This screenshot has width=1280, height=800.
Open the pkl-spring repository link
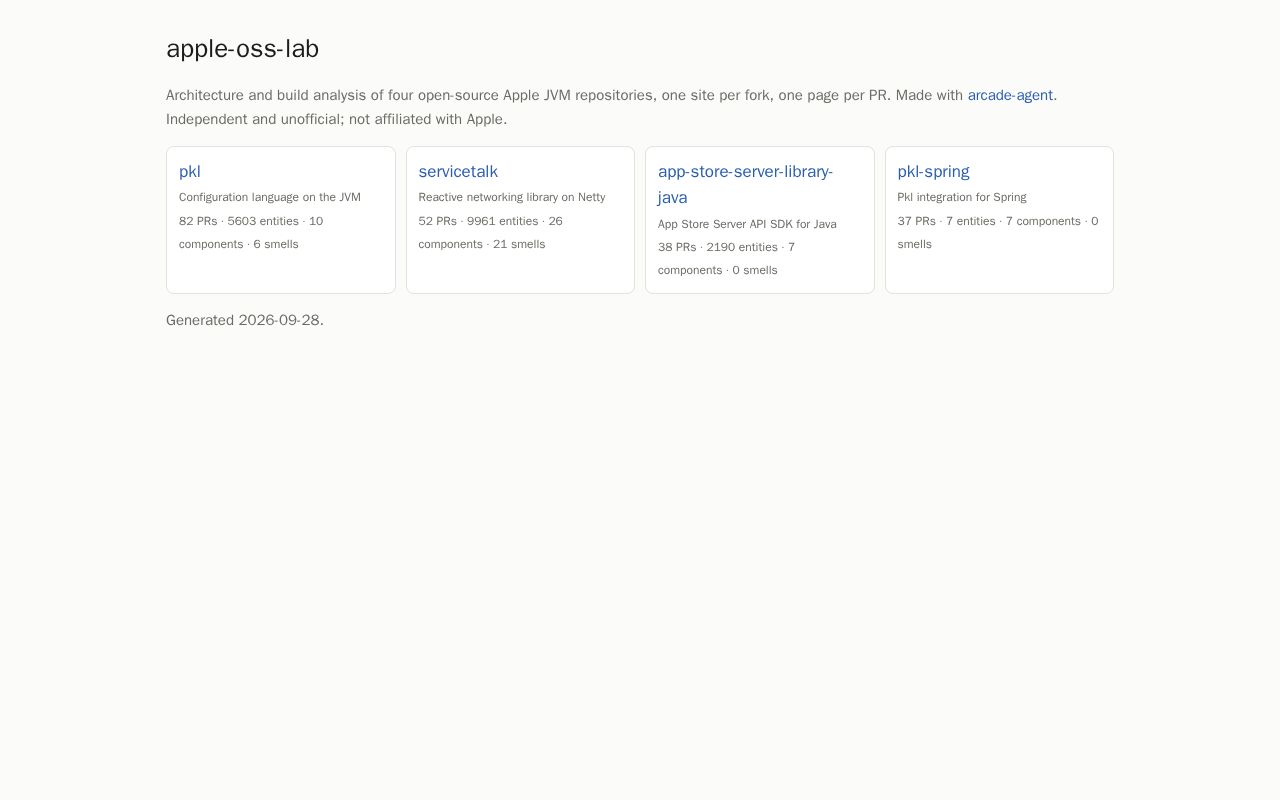(x=933, y=171)
